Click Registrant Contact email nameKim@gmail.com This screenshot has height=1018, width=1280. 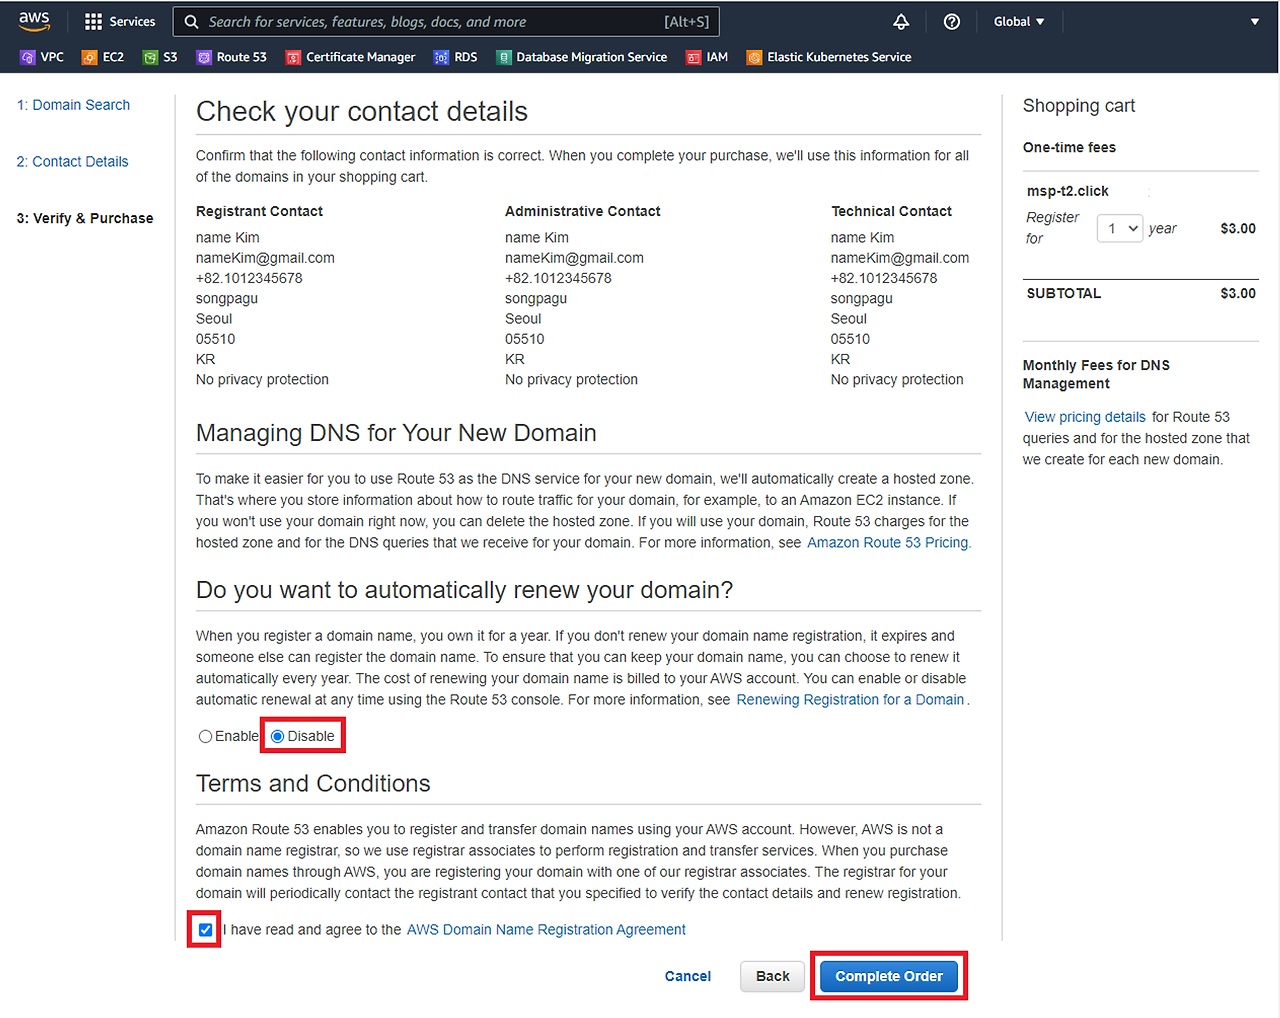(265, 258)
